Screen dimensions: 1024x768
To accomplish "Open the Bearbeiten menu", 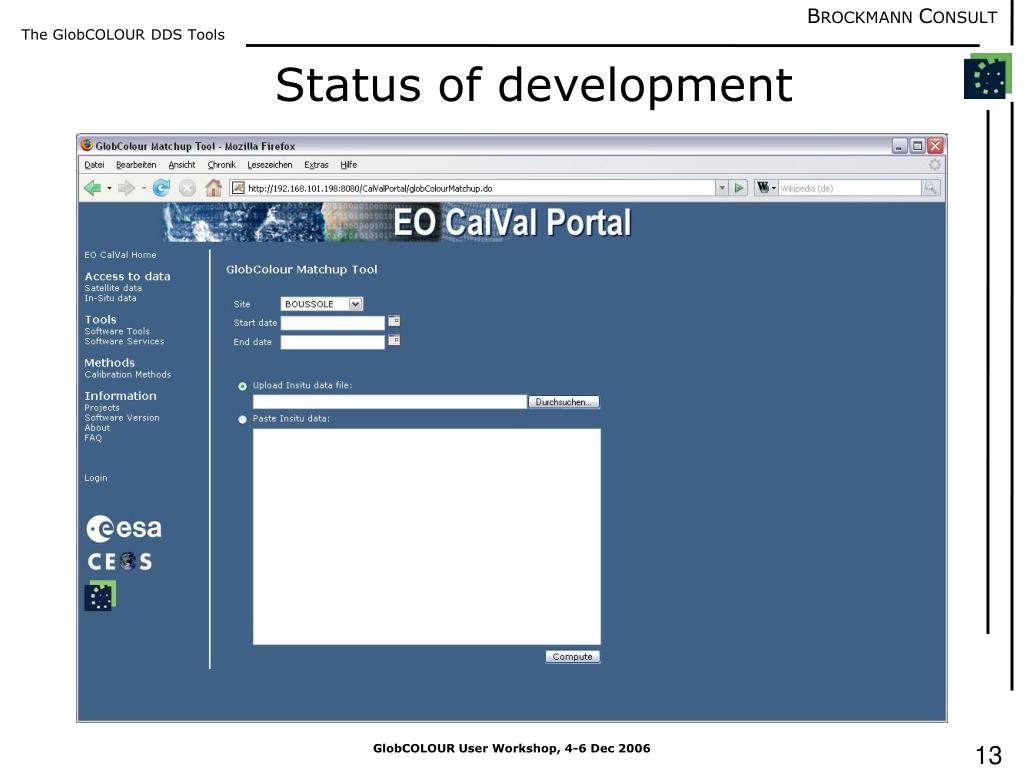I will pyautogui.click(x=136, y=165).
